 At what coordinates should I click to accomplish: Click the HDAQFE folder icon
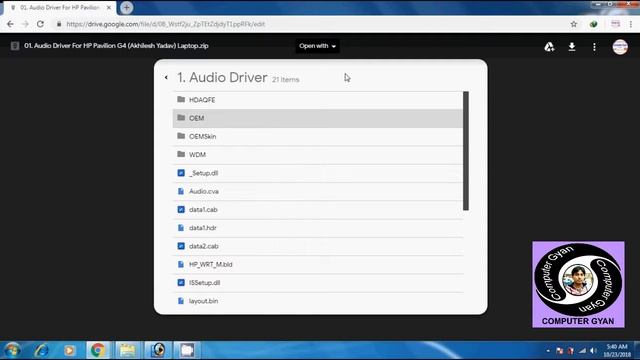(181, 99)
